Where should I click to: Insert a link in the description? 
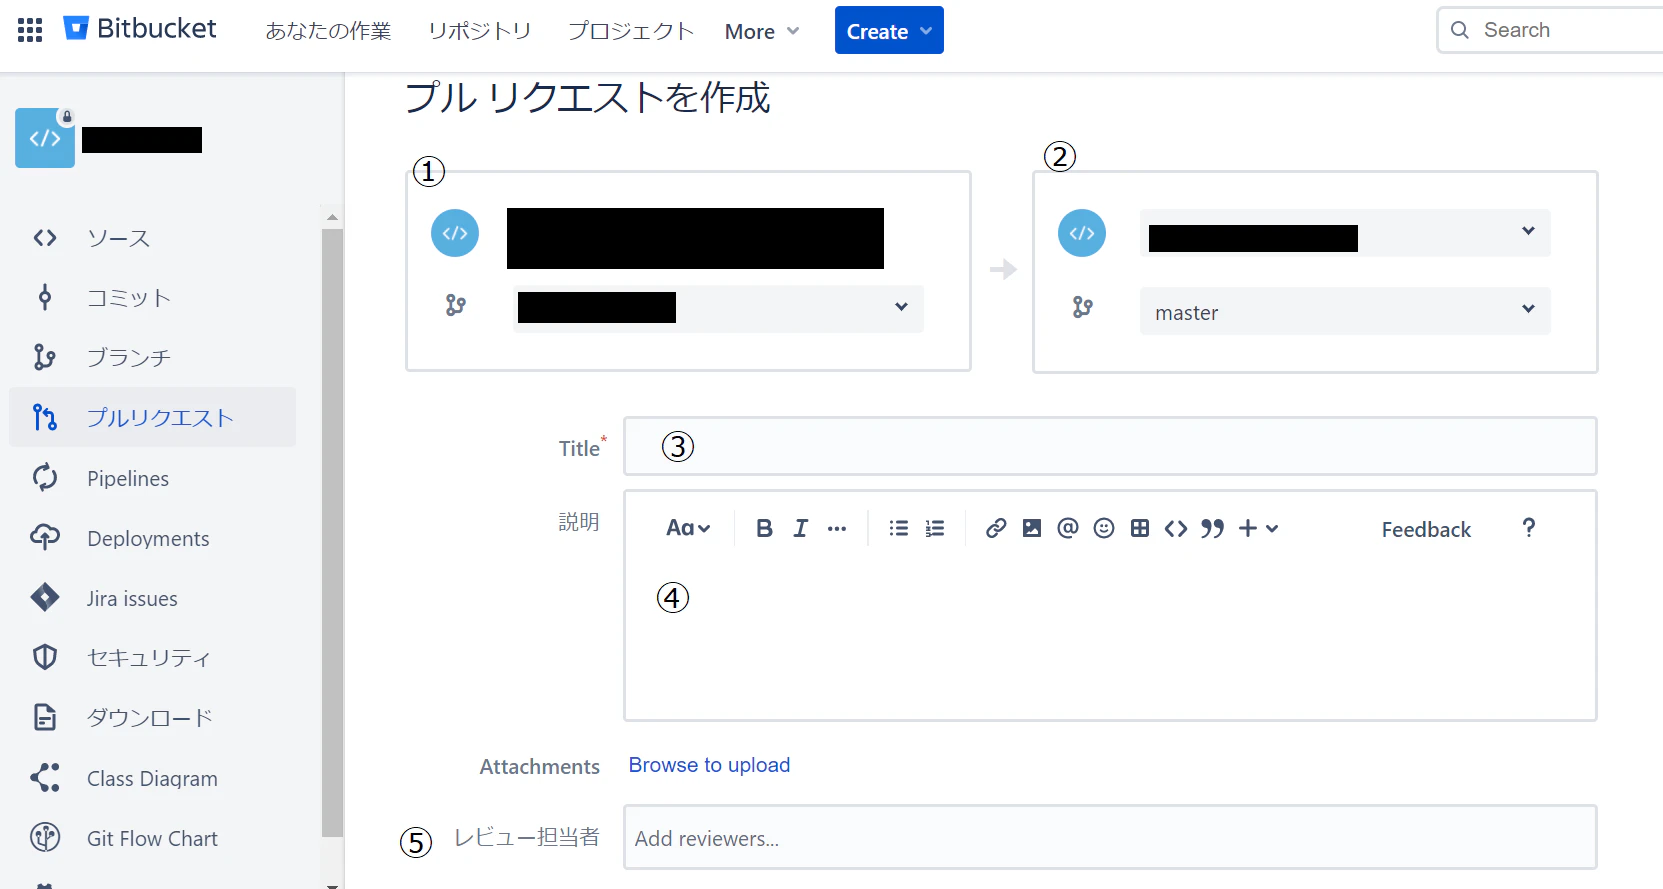(996, 528)
